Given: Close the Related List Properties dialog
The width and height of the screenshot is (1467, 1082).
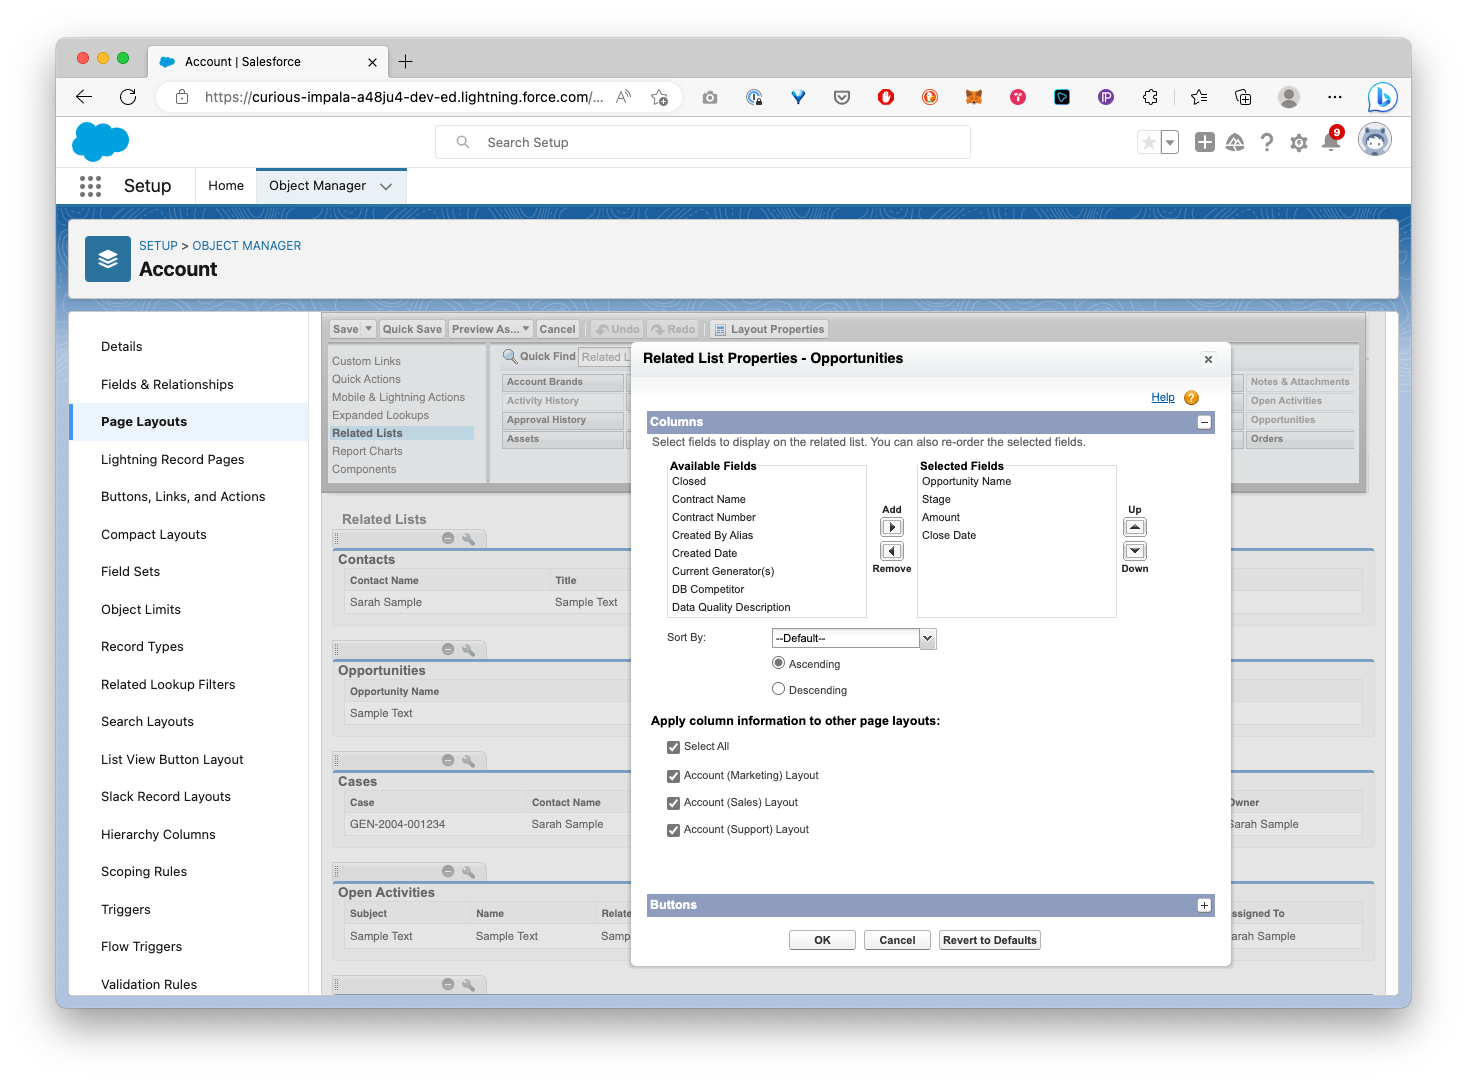Looking at the screenshot, I should pyautogui.click(x=1208, y=359).
